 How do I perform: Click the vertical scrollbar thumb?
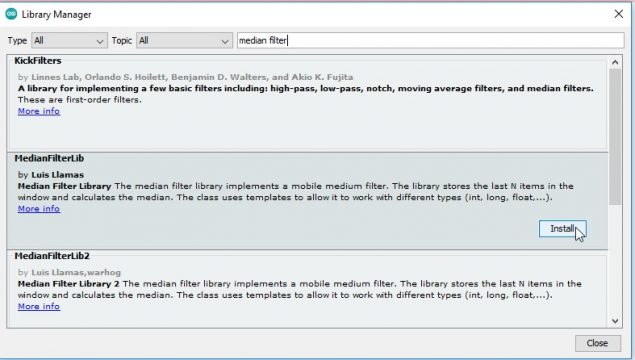tap(615, 137)
